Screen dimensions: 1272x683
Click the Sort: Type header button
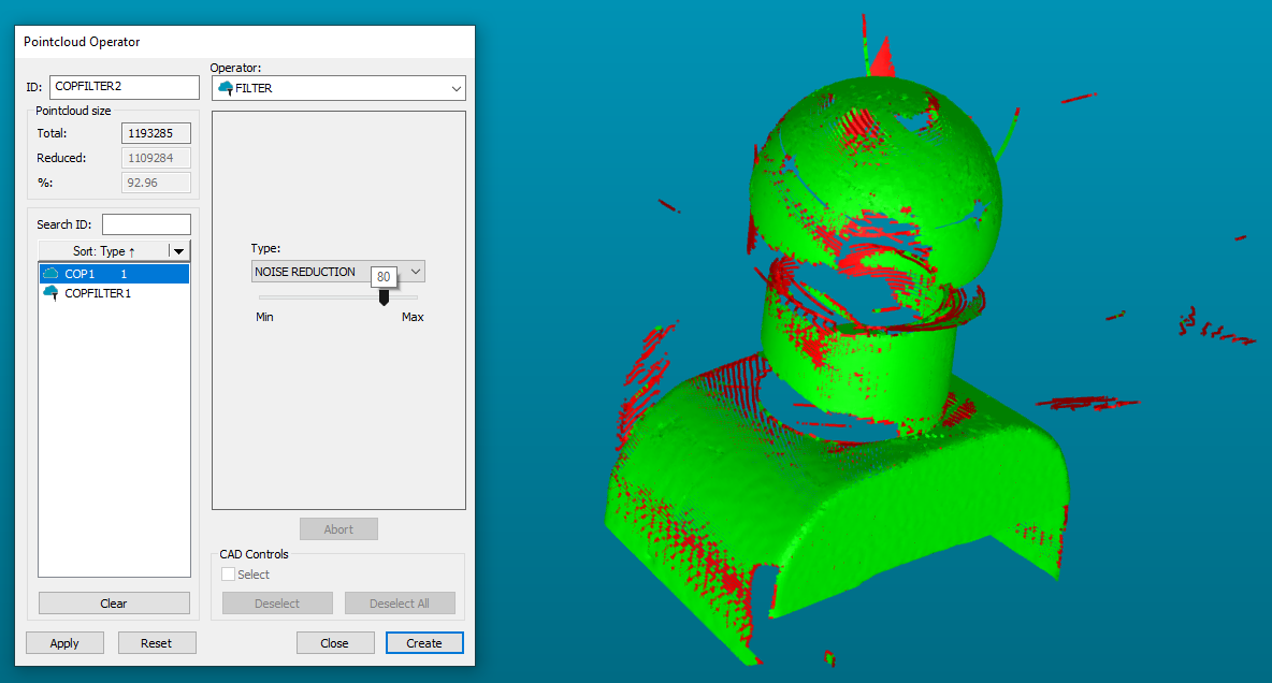point(104,251)
